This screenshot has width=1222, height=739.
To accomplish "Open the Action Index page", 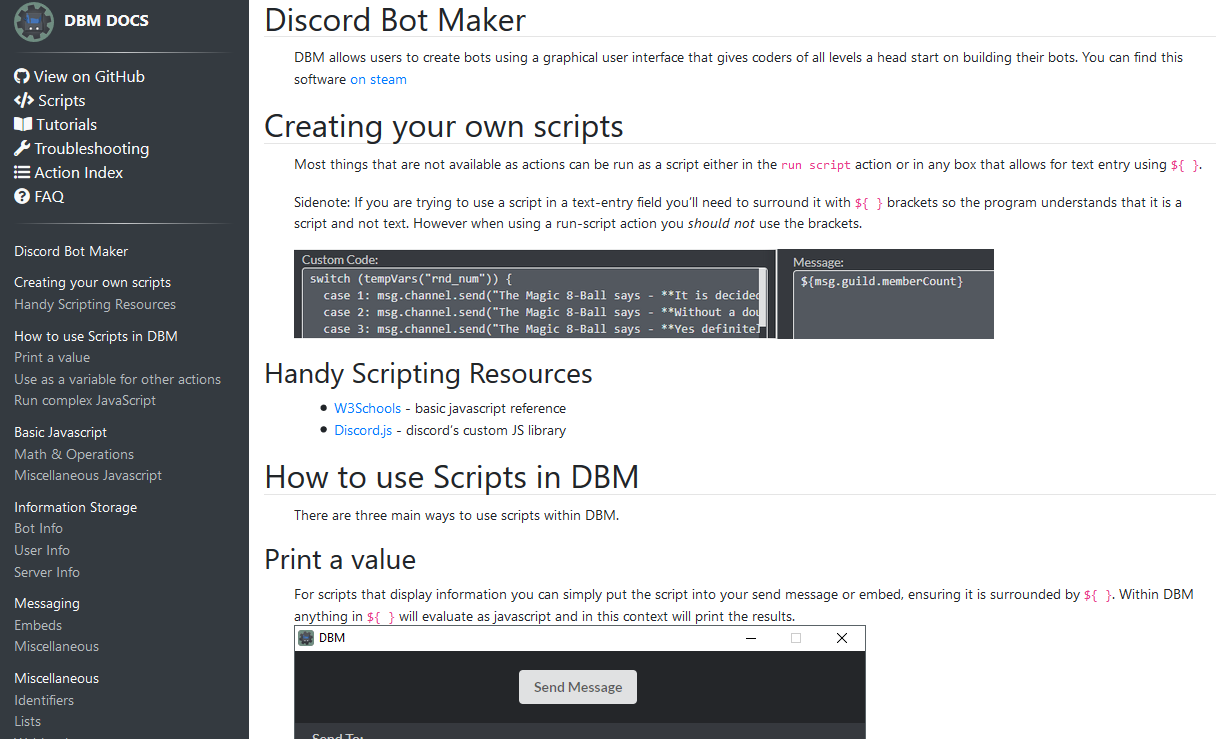I will coord(79,172).
